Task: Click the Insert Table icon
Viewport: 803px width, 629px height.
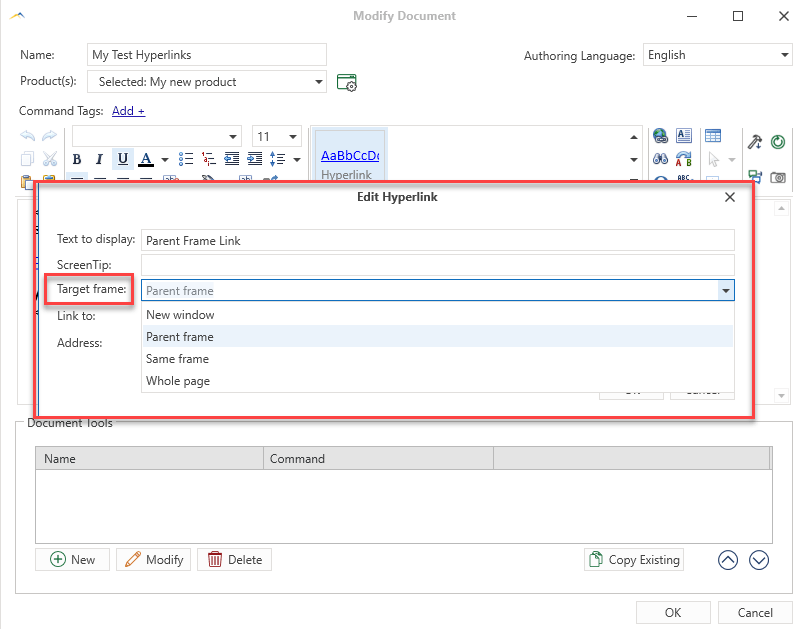Action: pos(713,135)
